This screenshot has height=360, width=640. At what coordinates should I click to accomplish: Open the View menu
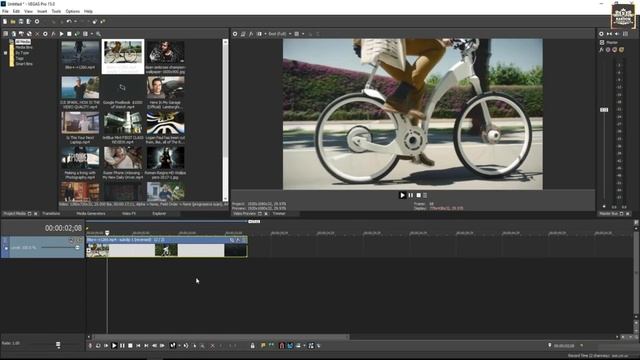click(x=28, y=11)
